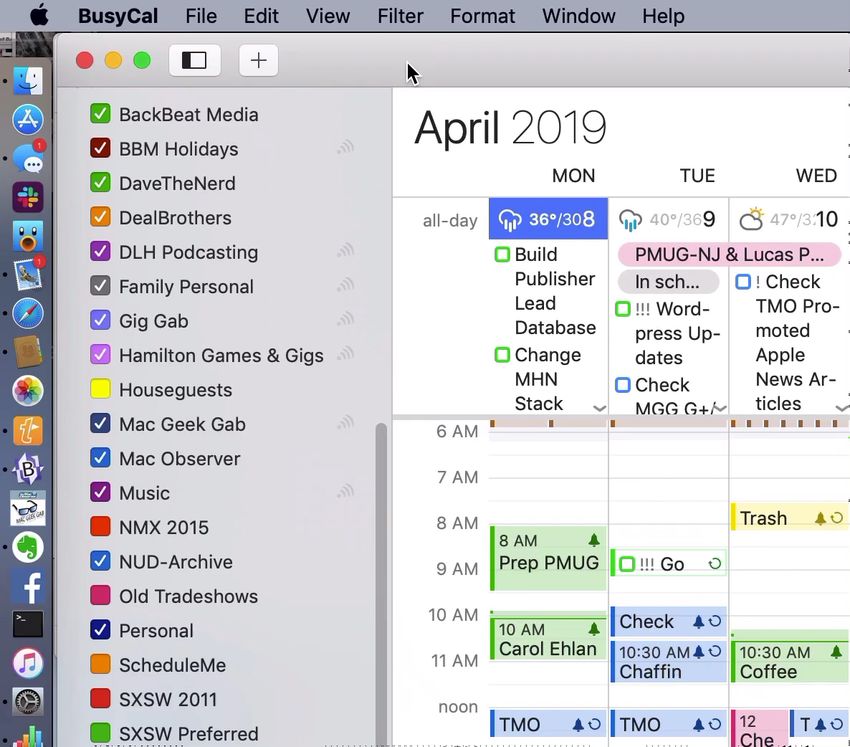Click the alarm bell on the Trash event
Viewport: 850px width, 747px height.
(x=820, y=518)
